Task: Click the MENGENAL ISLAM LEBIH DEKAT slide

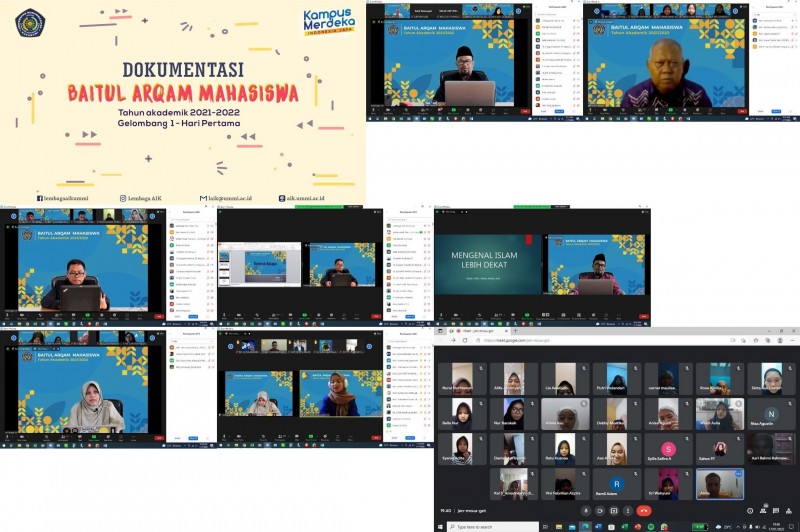Action: click(487, 264)
